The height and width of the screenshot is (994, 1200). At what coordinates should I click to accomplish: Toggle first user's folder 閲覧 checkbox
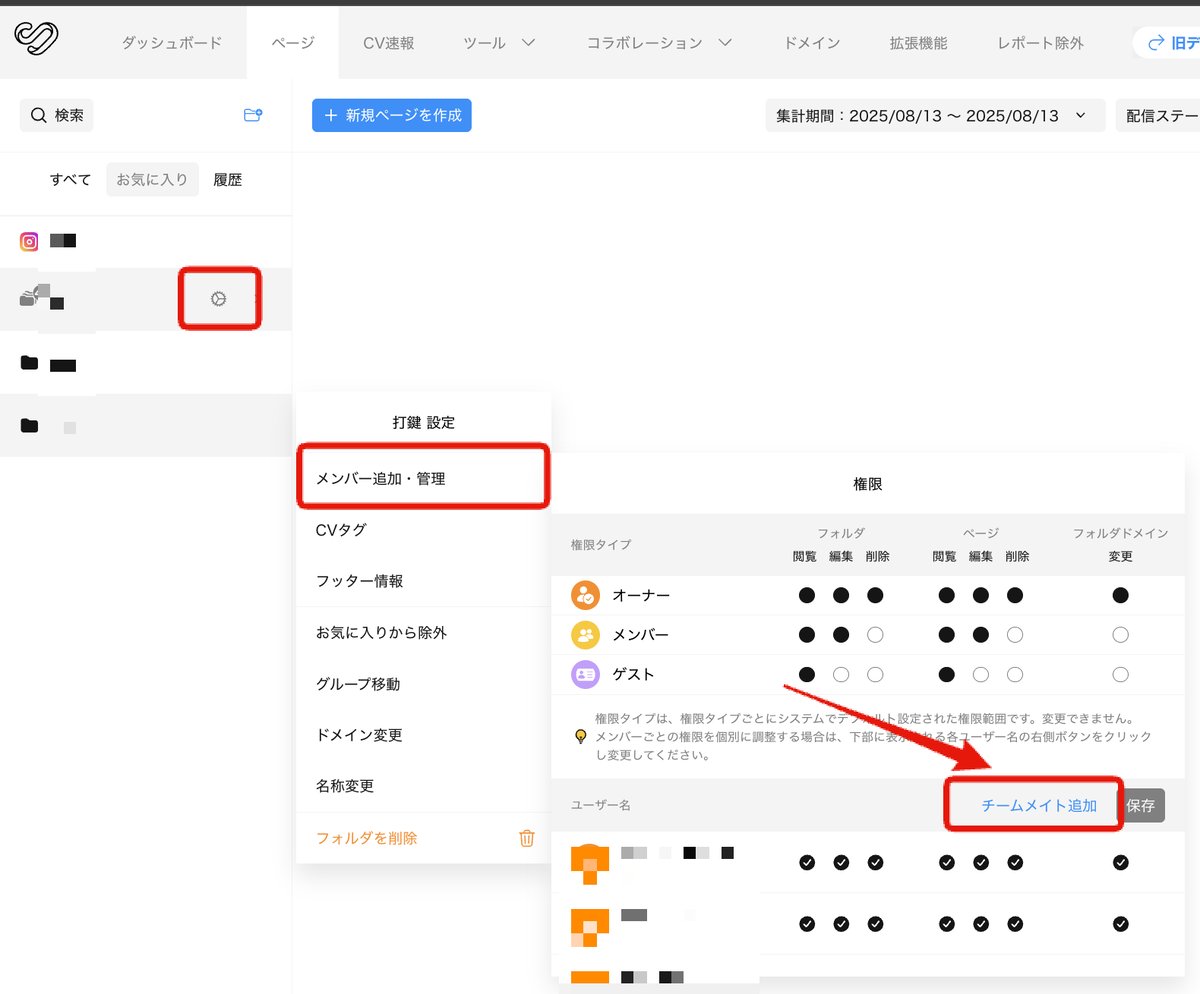point(807,862)
